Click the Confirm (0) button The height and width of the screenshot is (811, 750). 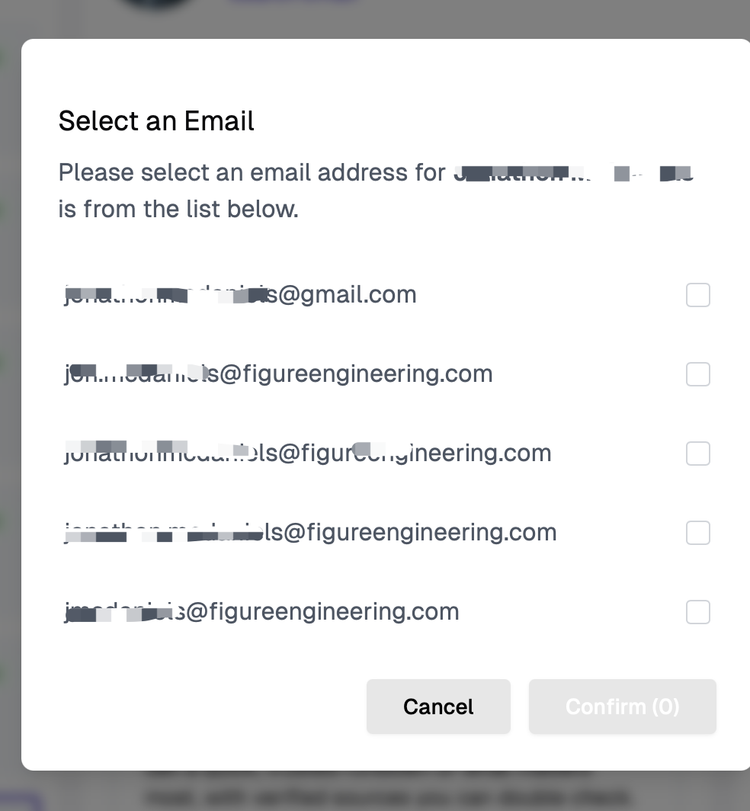point(622,707)
